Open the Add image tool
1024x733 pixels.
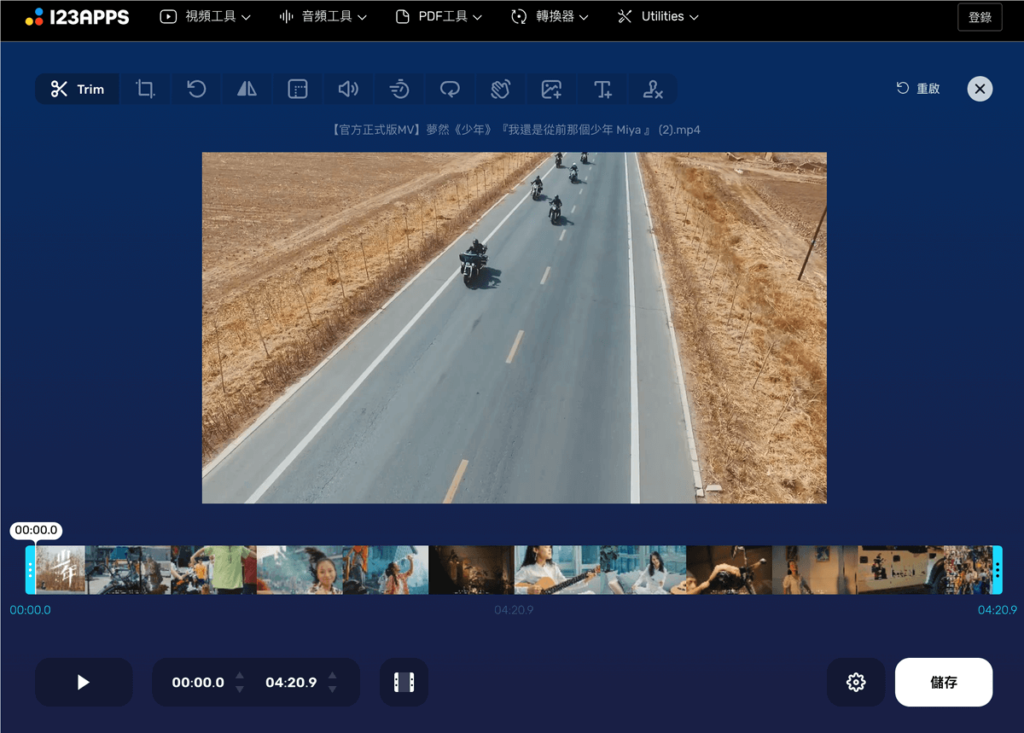click(x=552, y=89)
